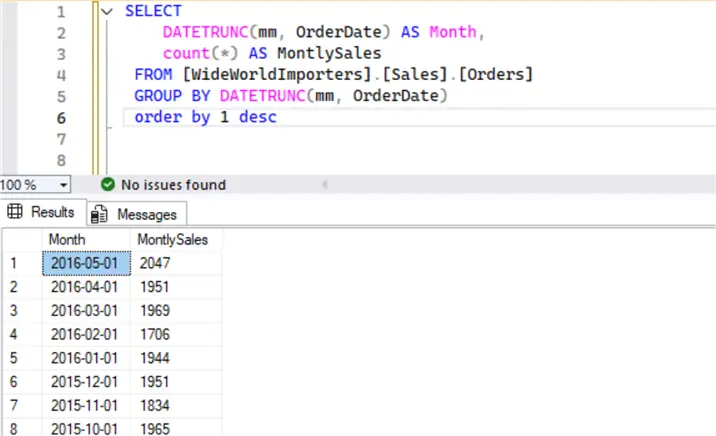Select the 2015-12-01 month cell

click(86, 380)
